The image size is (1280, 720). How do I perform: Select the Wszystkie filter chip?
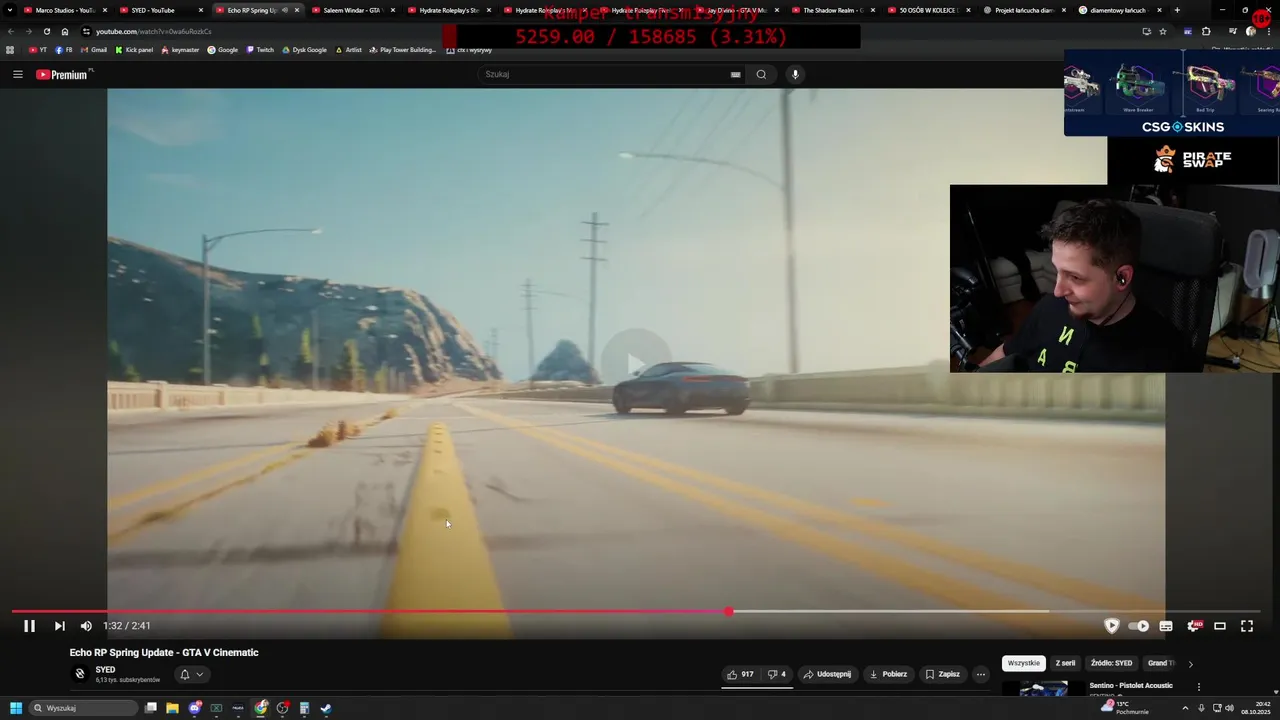tap(1023, 663)
